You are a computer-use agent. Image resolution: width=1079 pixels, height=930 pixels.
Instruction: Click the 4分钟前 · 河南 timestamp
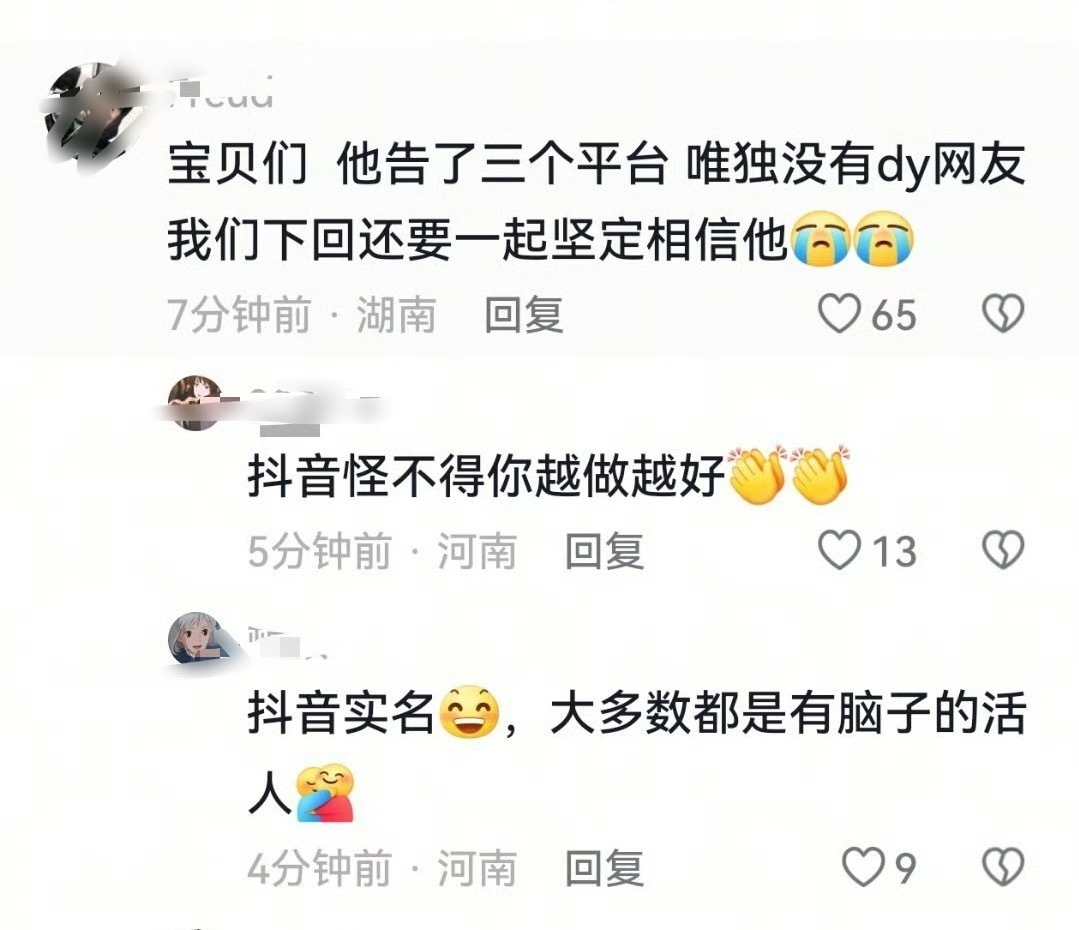point(382,868)
